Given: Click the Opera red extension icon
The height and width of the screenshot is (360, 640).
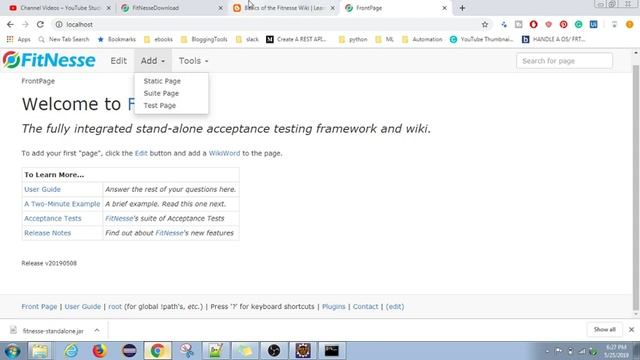Looking at the screenshot, I should (x=533, y=24).
